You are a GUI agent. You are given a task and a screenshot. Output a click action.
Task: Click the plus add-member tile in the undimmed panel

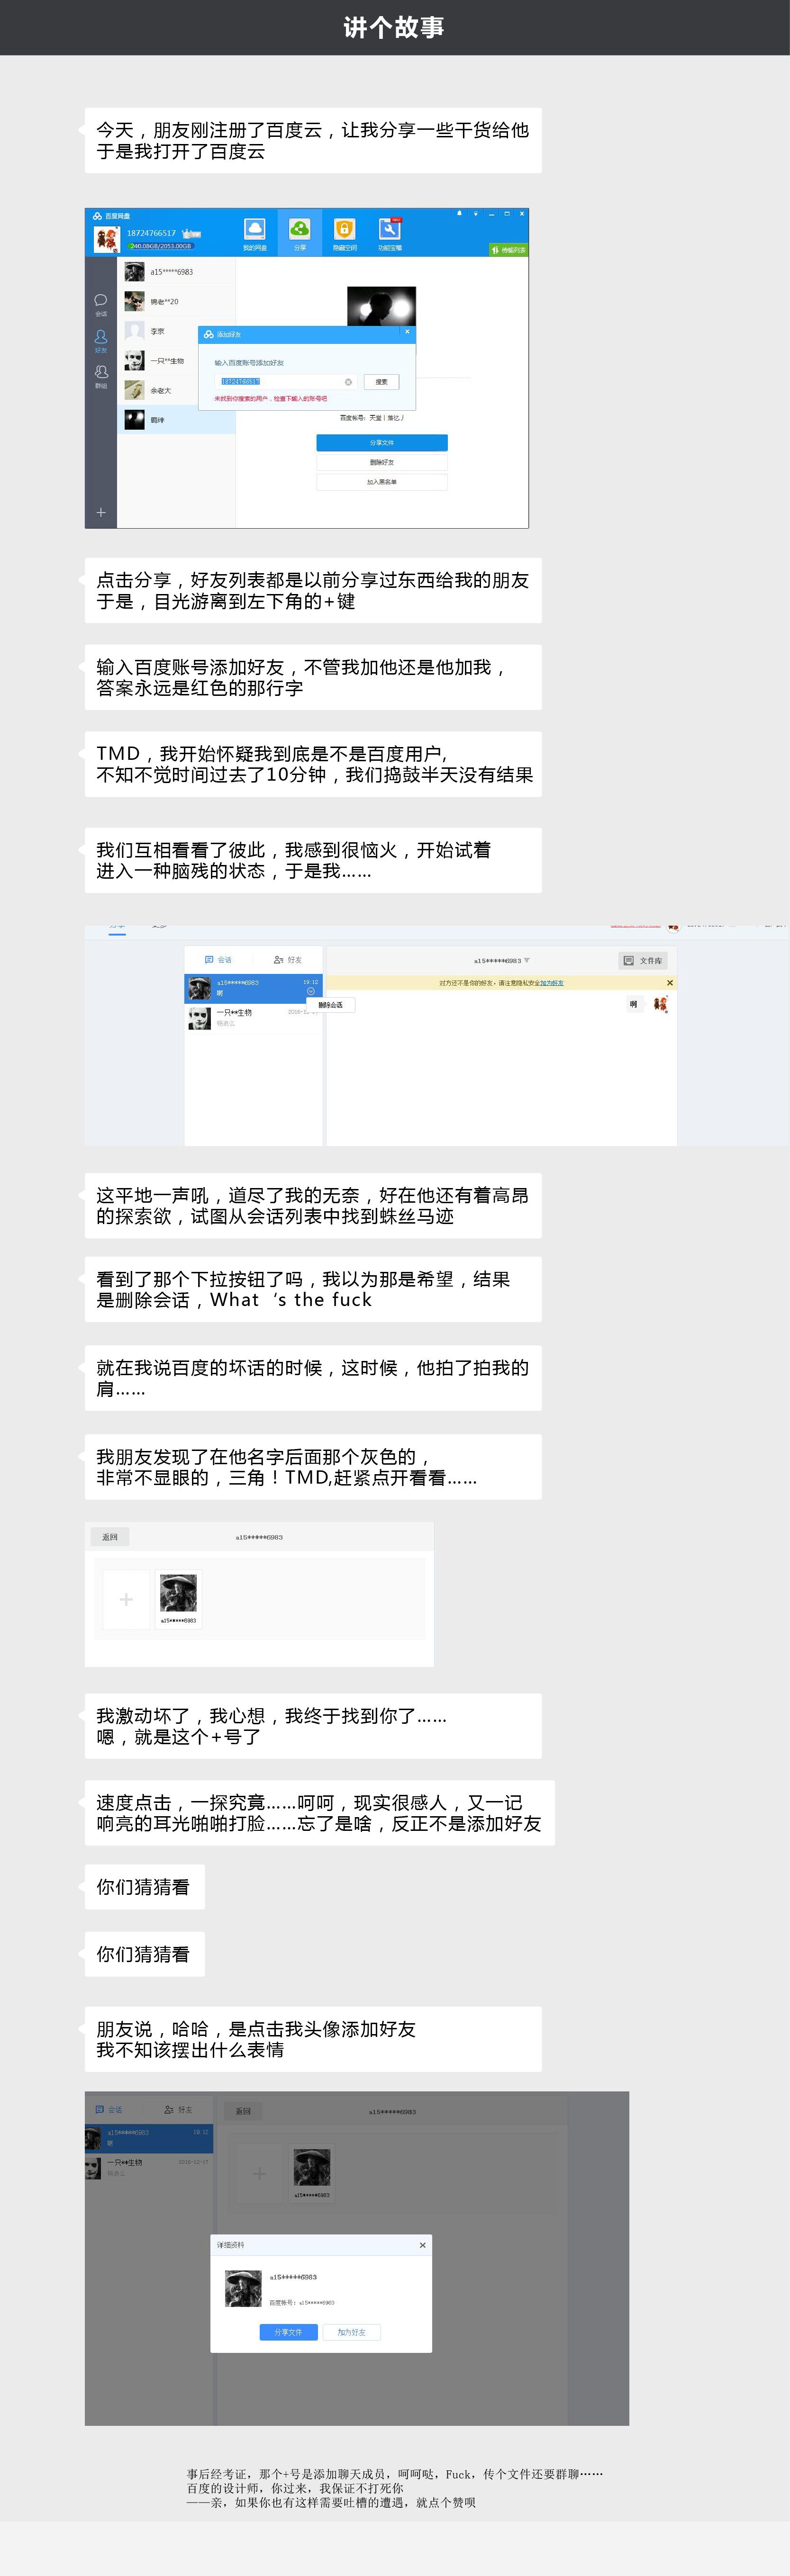126,1599
